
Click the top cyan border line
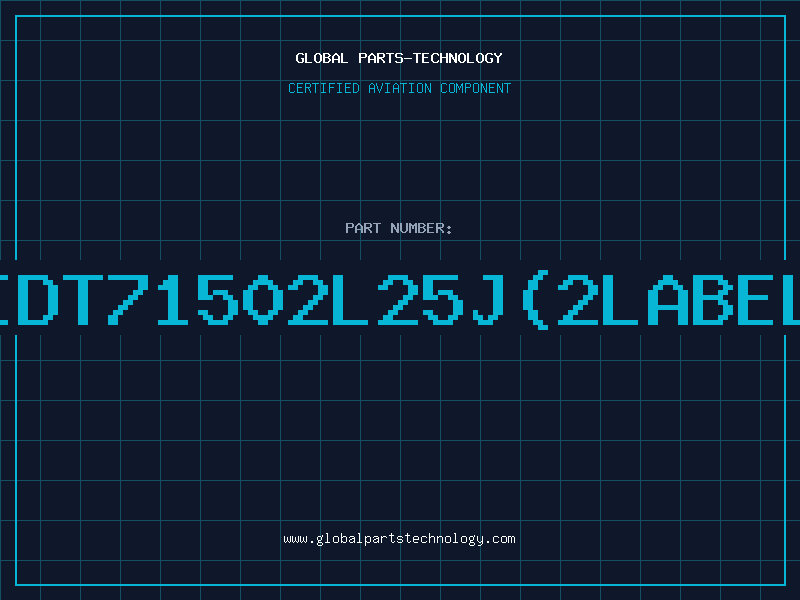pyautogui.click(x=401, y=16)
